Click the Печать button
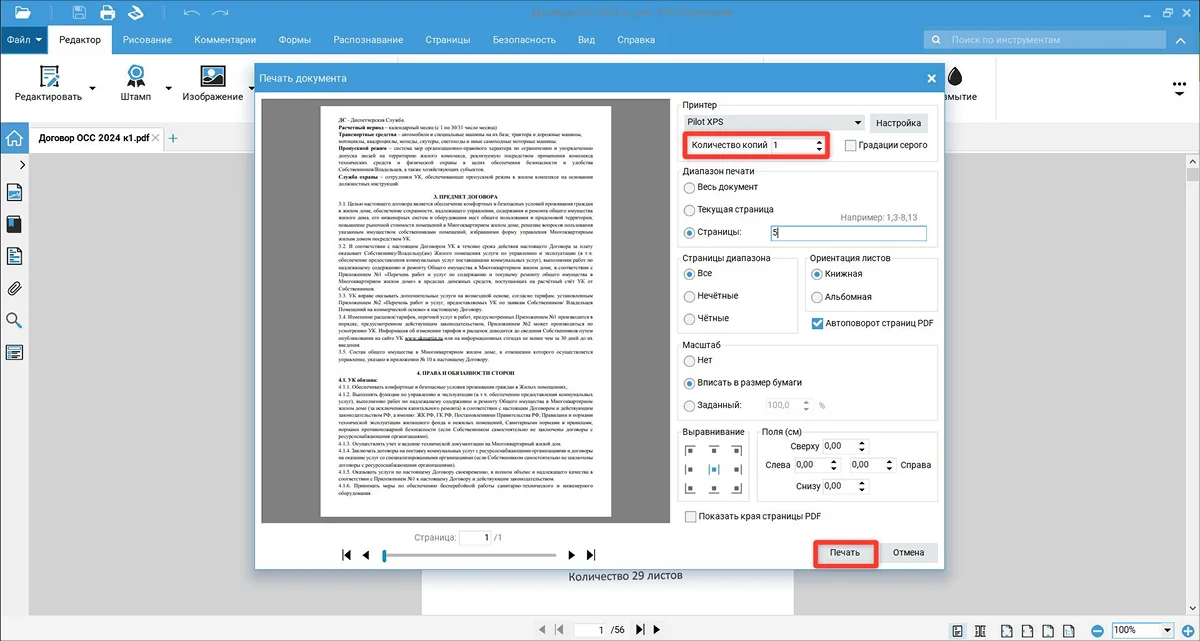Viewport: 1200px width, 641px height. [845, 553]
